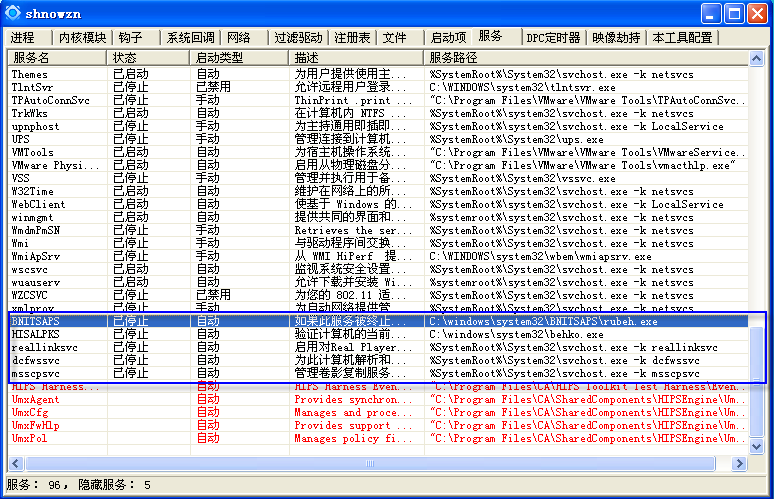This screenshot has width=774, height=499.
Task: Select the msscpsvc service row
Action: 378,373
